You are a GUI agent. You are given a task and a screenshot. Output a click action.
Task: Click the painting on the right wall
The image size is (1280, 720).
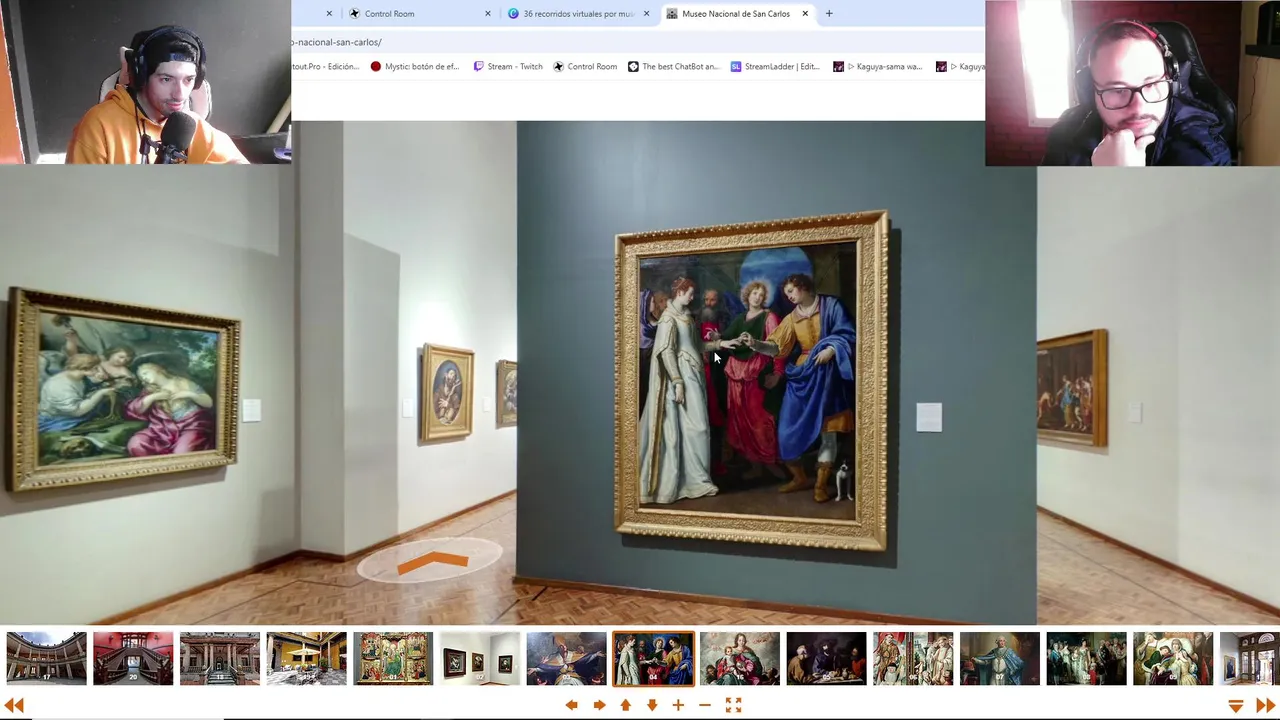point(1072,389)
